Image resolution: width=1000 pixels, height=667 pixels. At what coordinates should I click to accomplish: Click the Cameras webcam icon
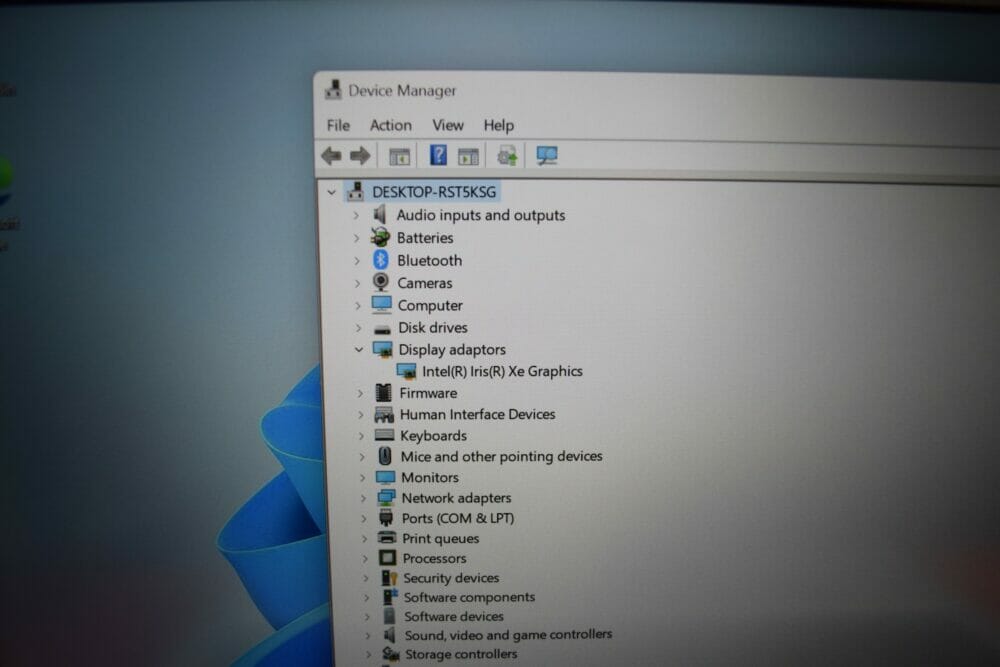click(381, 282)
